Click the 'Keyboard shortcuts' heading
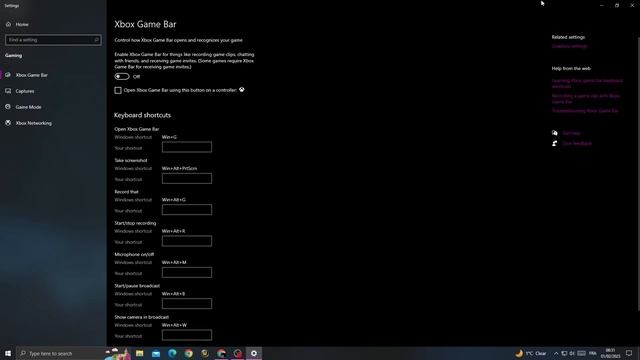The image size is (640, 360). (x=142, y=115)
